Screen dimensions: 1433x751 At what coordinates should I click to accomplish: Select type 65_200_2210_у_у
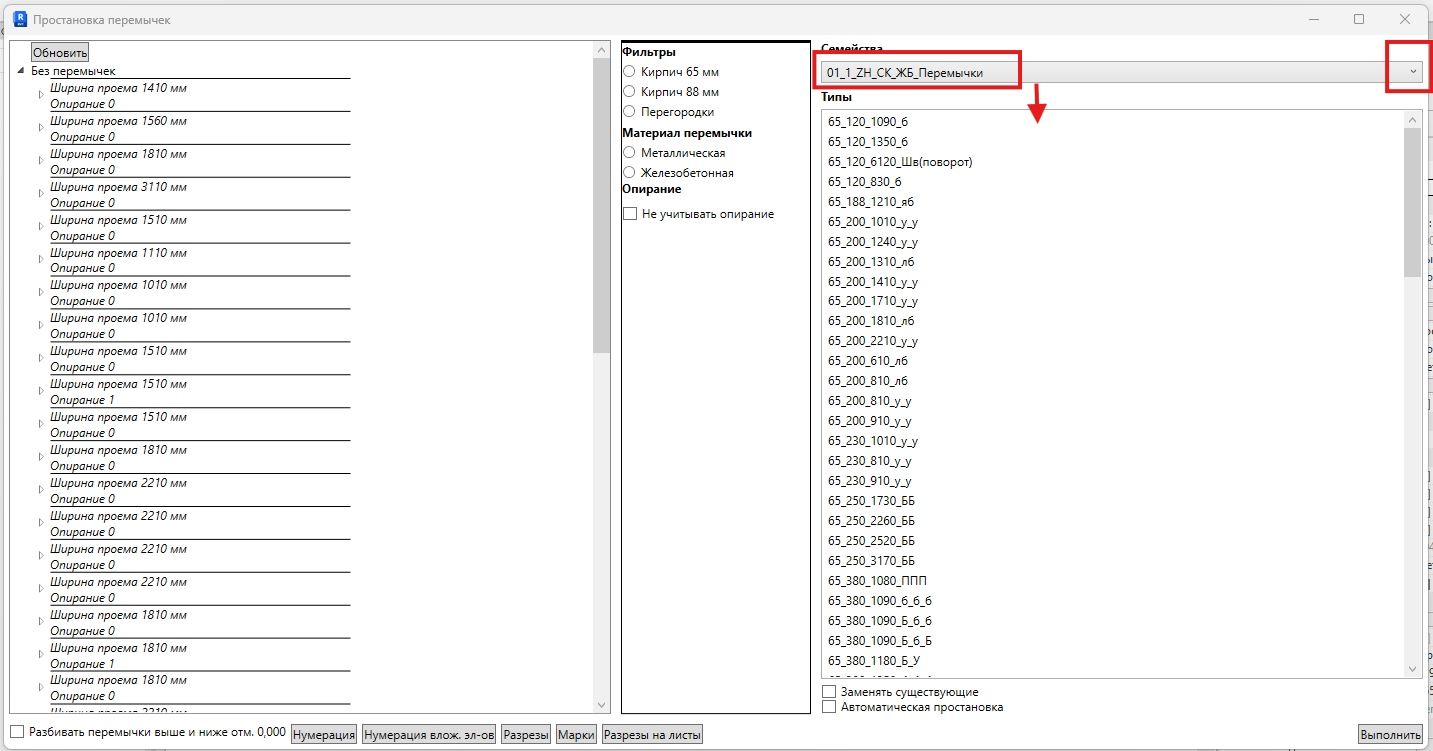(x=873, y=341)
